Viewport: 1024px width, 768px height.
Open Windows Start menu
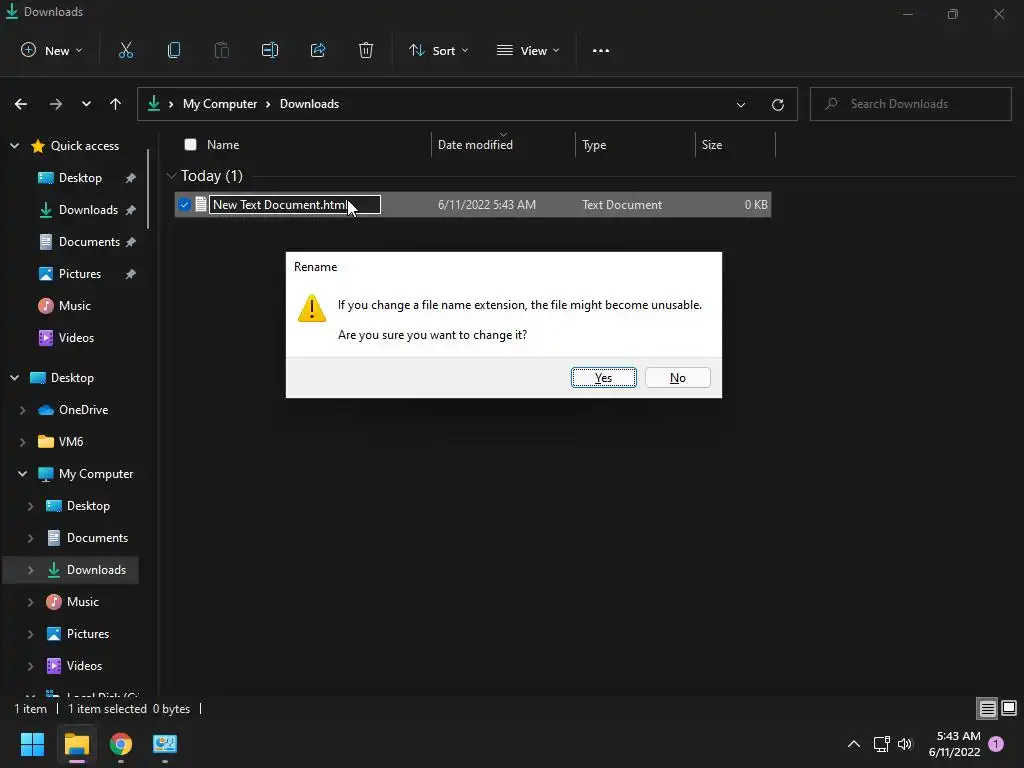[x=32, y=744]
